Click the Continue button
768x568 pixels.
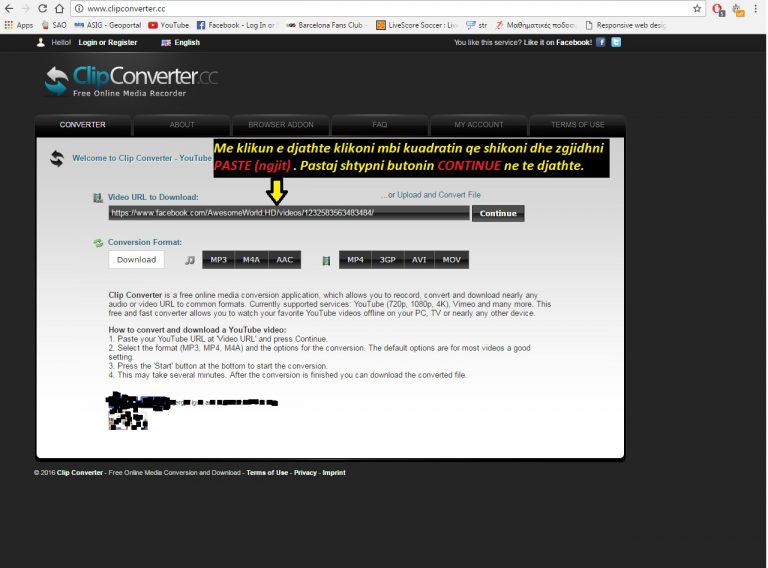[x=498, y=213]
